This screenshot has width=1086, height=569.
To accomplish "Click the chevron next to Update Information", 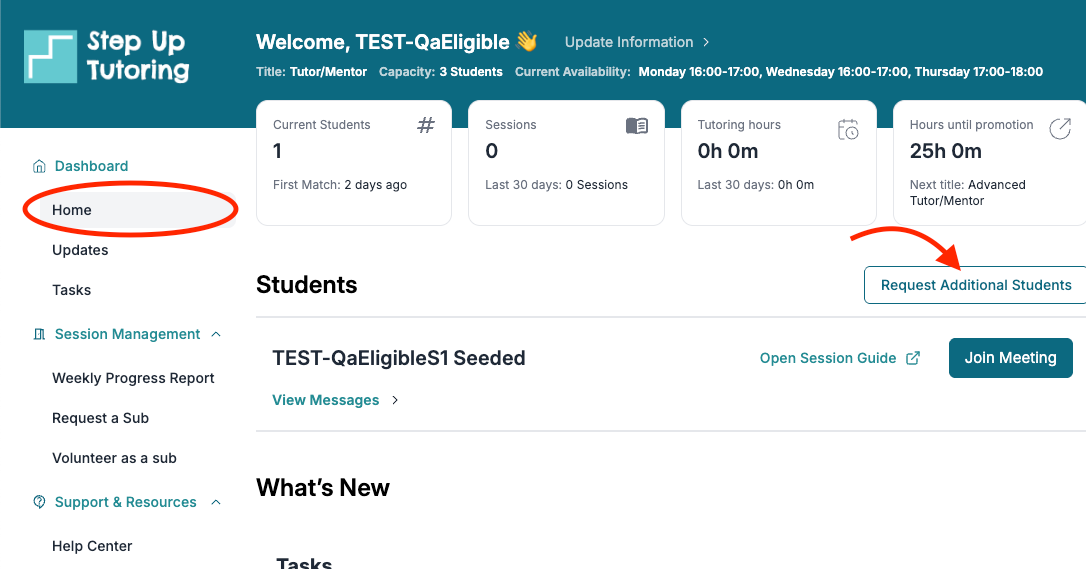I will click(706, 42).
